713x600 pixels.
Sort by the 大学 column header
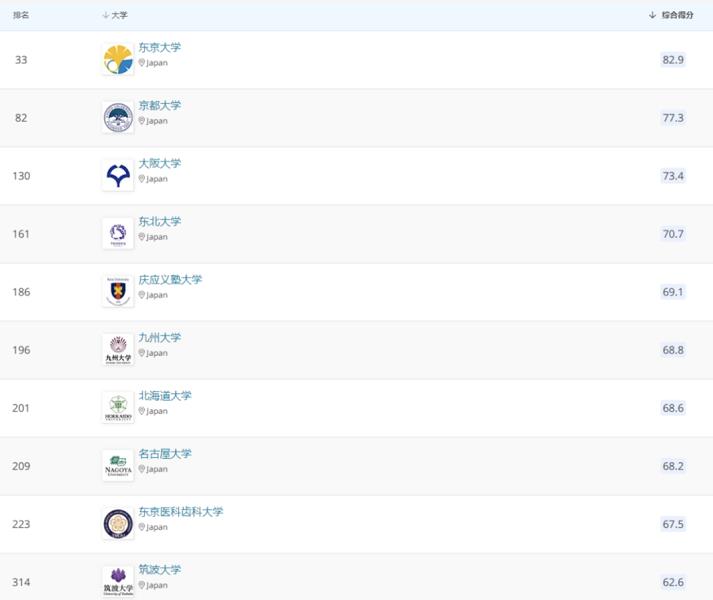(x=115, y=15)
